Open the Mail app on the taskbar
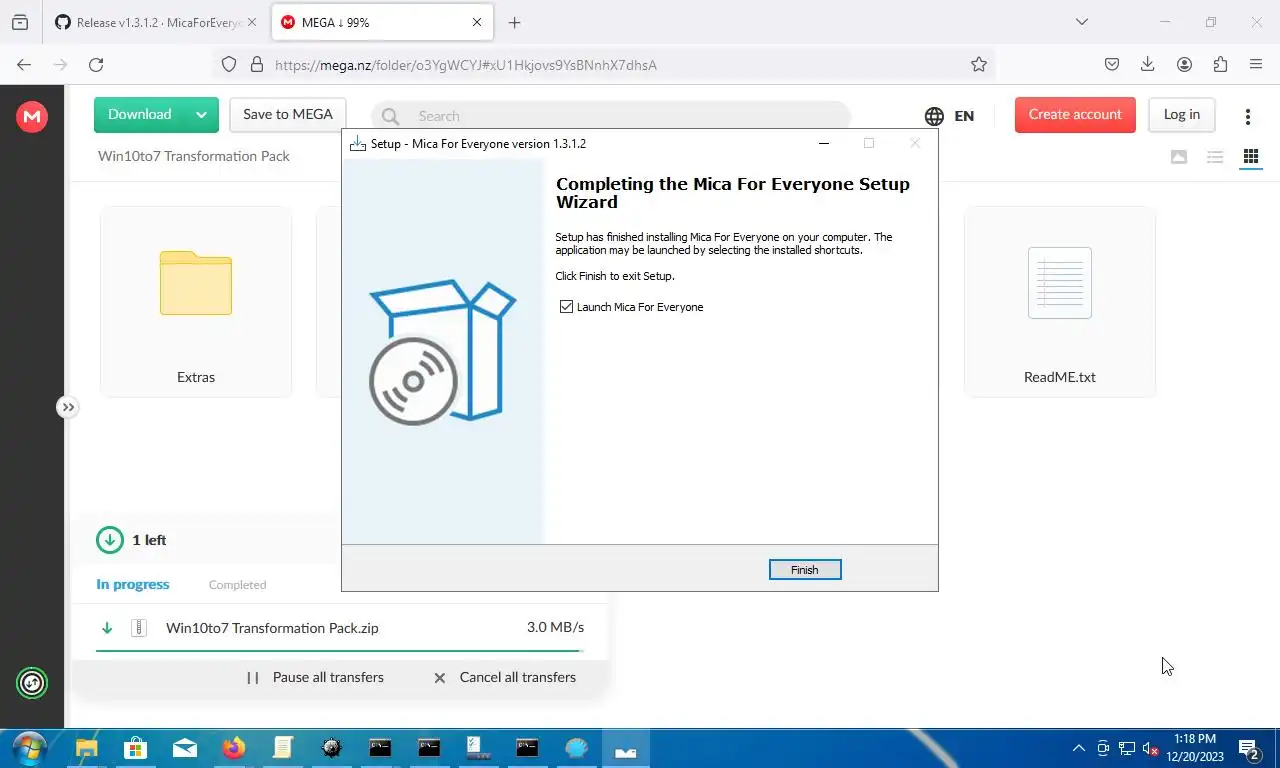Viewport: 1280px width, 768px height. (x=185, y=748)
